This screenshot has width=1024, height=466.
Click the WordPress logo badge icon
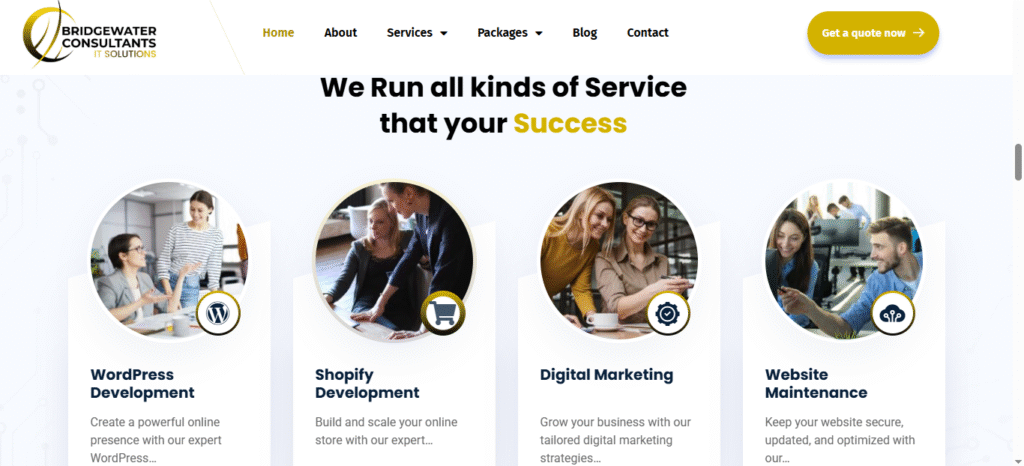[218, 313]
